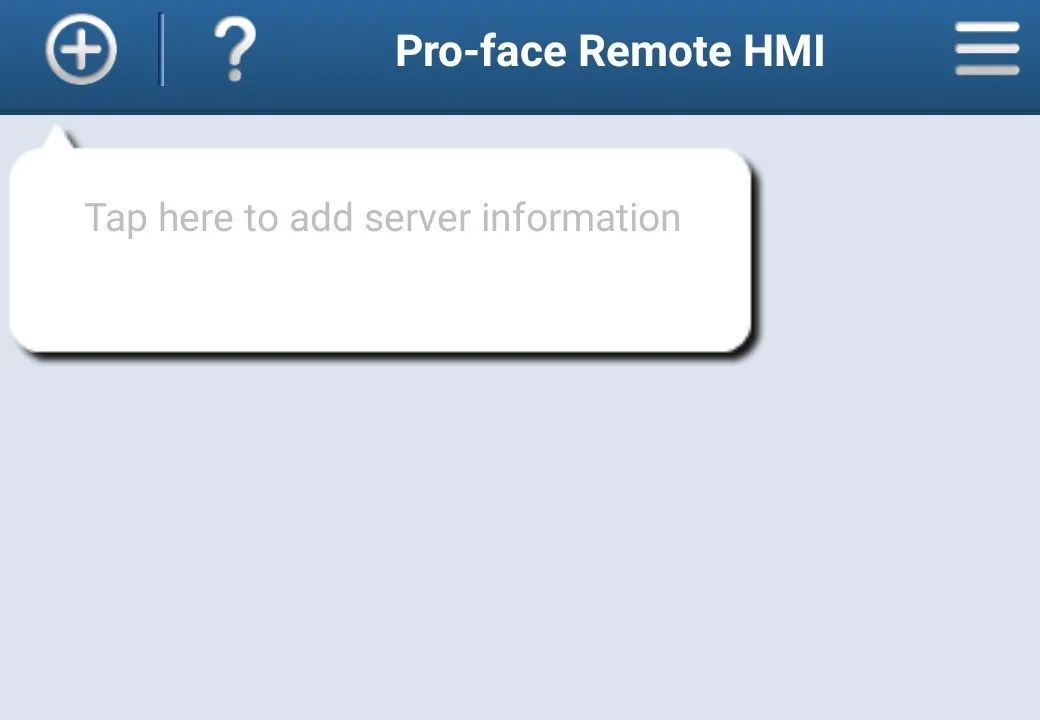Select the word 'Remote' in the header

(x=654, y=51)
